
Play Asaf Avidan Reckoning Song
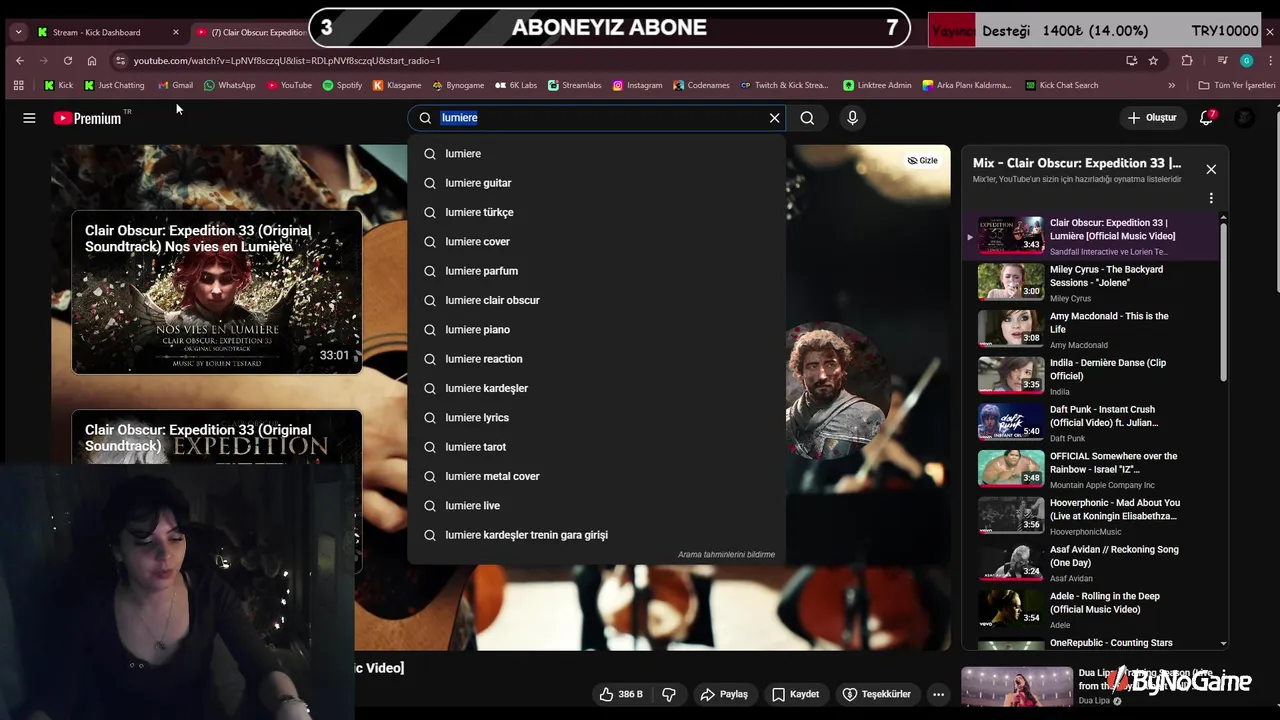tap(1090, 563)
